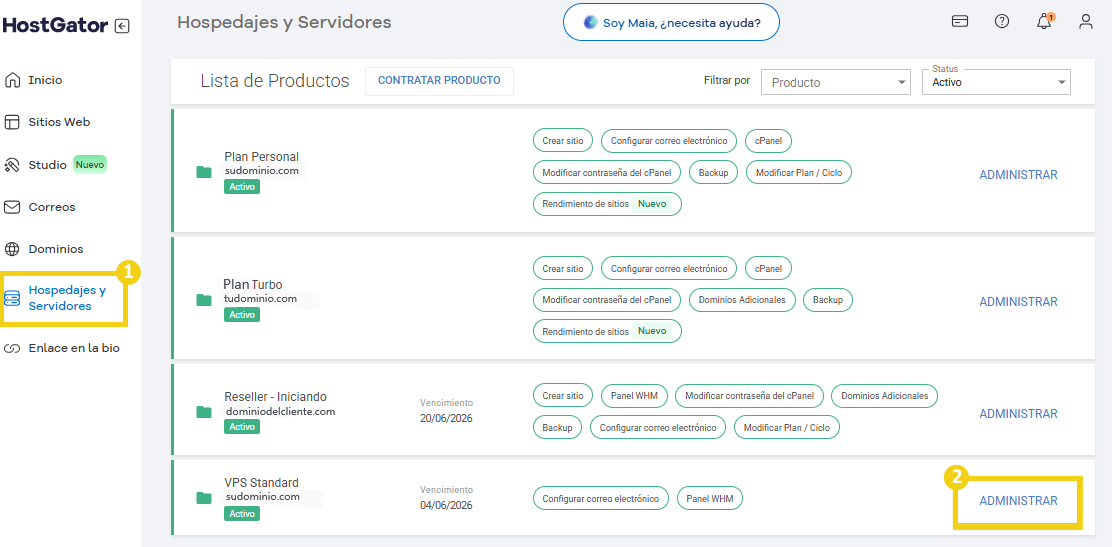The image size is (1112, 547).
Task: Click ADMINISTRAR for VPS Standard
Action: pyautogui.click(x=1018, y=501)
